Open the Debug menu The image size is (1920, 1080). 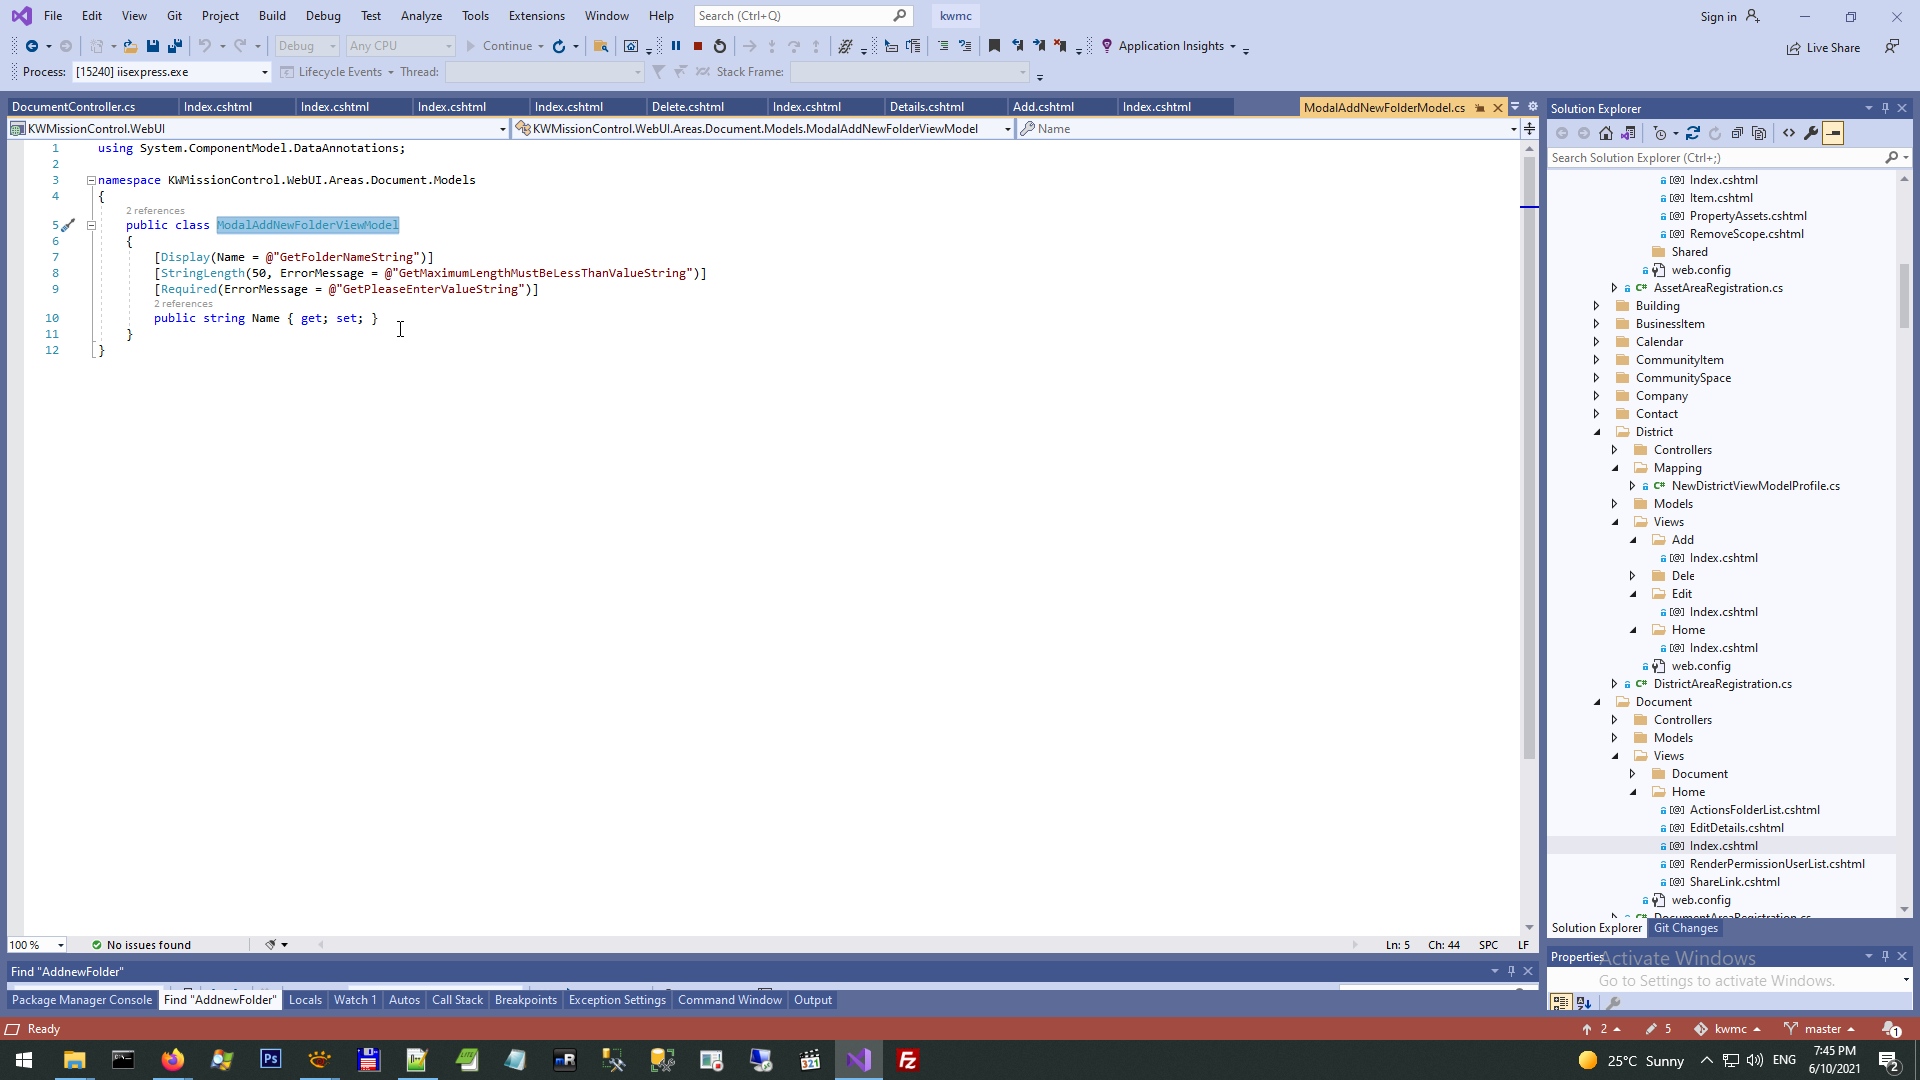point(323,16)
